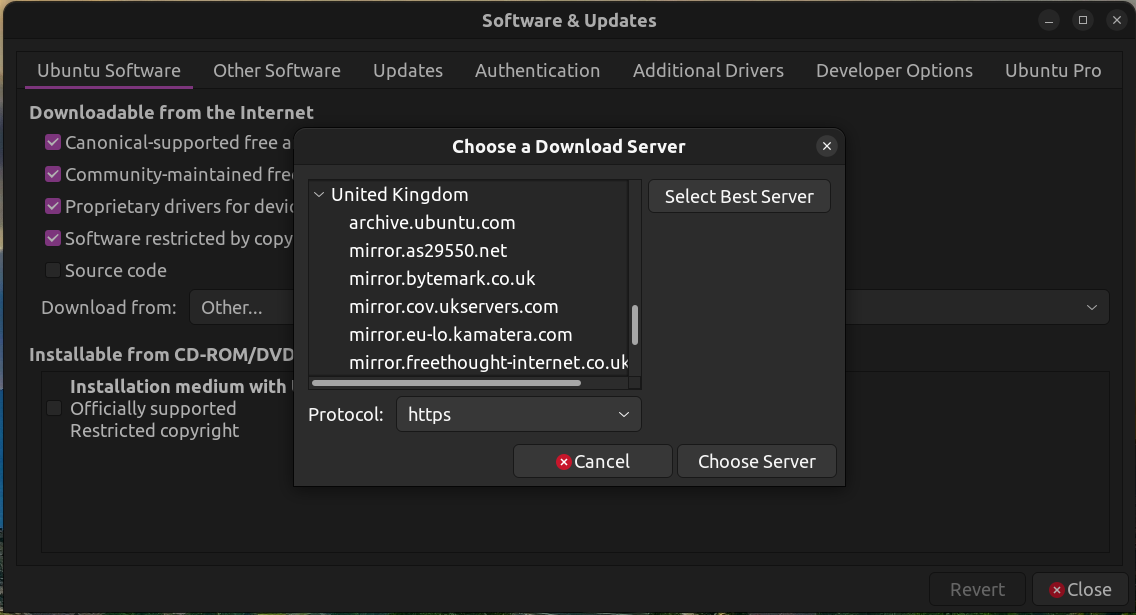Collapse the United Kingdom server group

coord(319,195)
